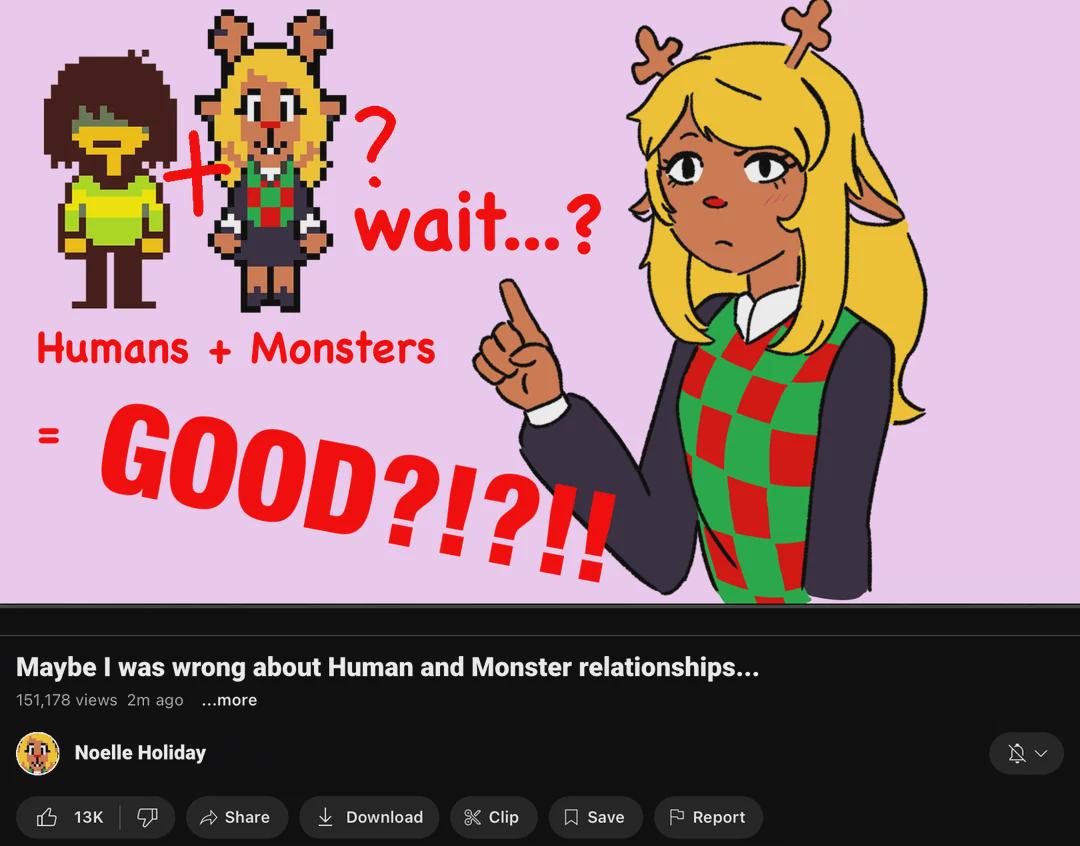This screenshot has height=846, width=1080.
Task: Expand the notification options chevron
Action: click(1041, 753)
